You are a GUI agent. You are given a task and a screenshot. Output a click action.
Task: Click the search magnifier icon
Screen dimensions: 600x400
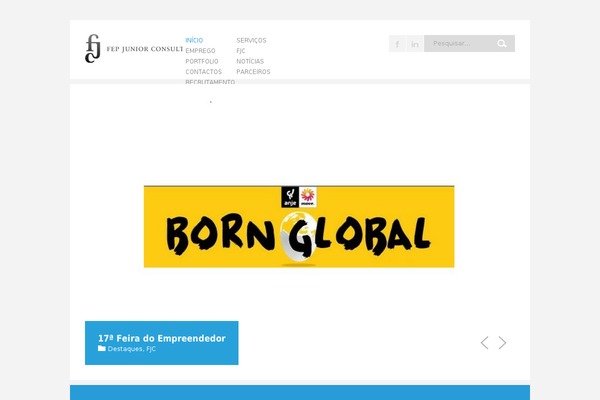502,44
